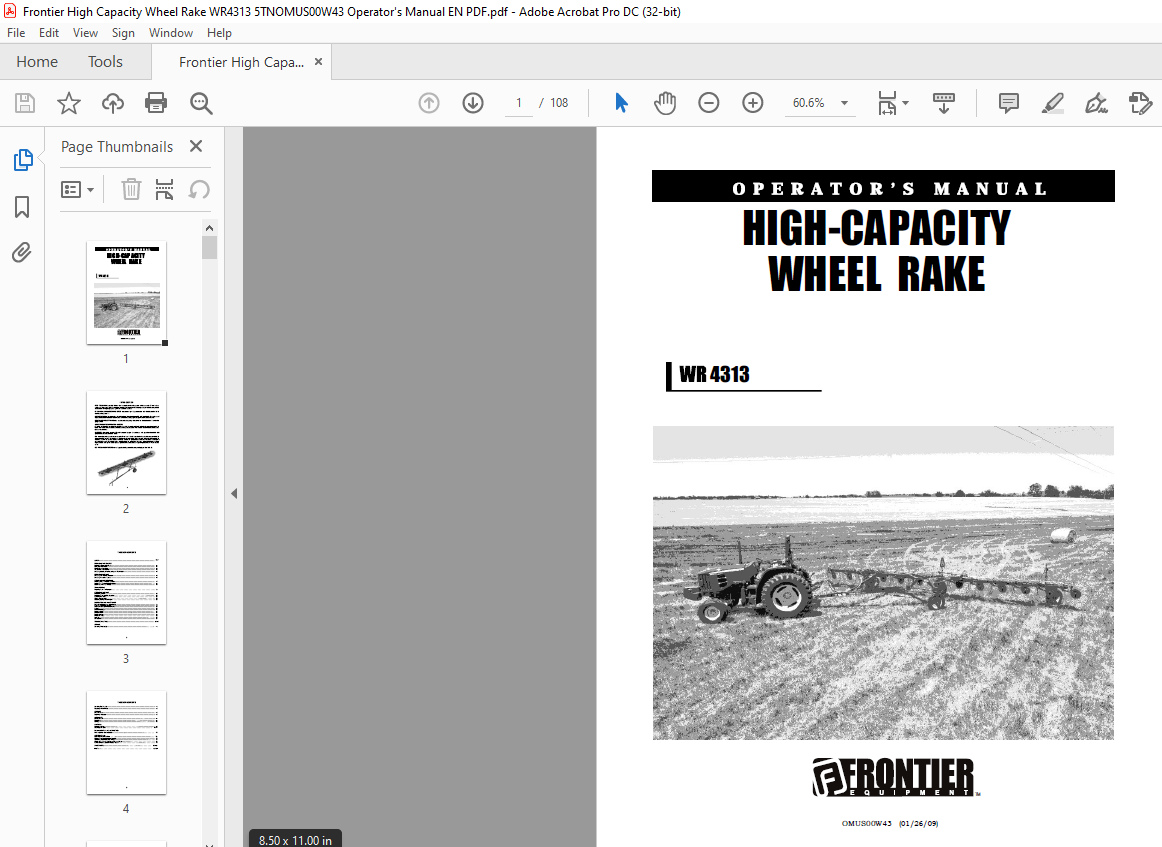
Task: Open the Find text search tool
Action: pos(201,103)
